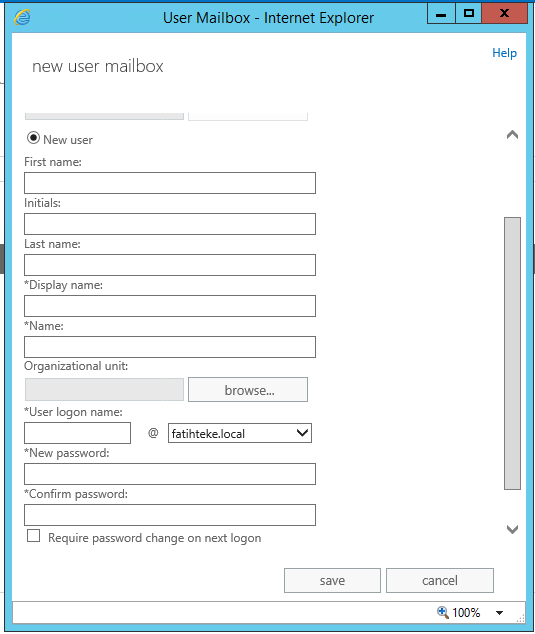This screenshot has width=535, height=634.
Task: Click the Internet Explorer logo icon
Action: tap(22, 17)
